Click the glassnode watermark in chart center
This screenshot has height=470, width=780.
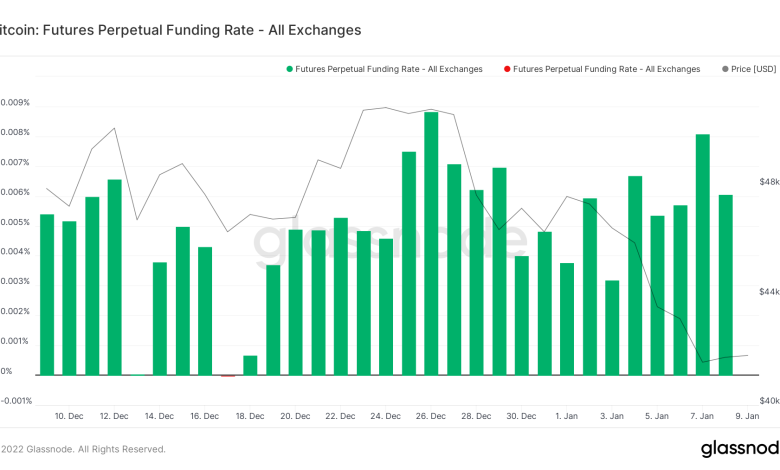point(388,241)
